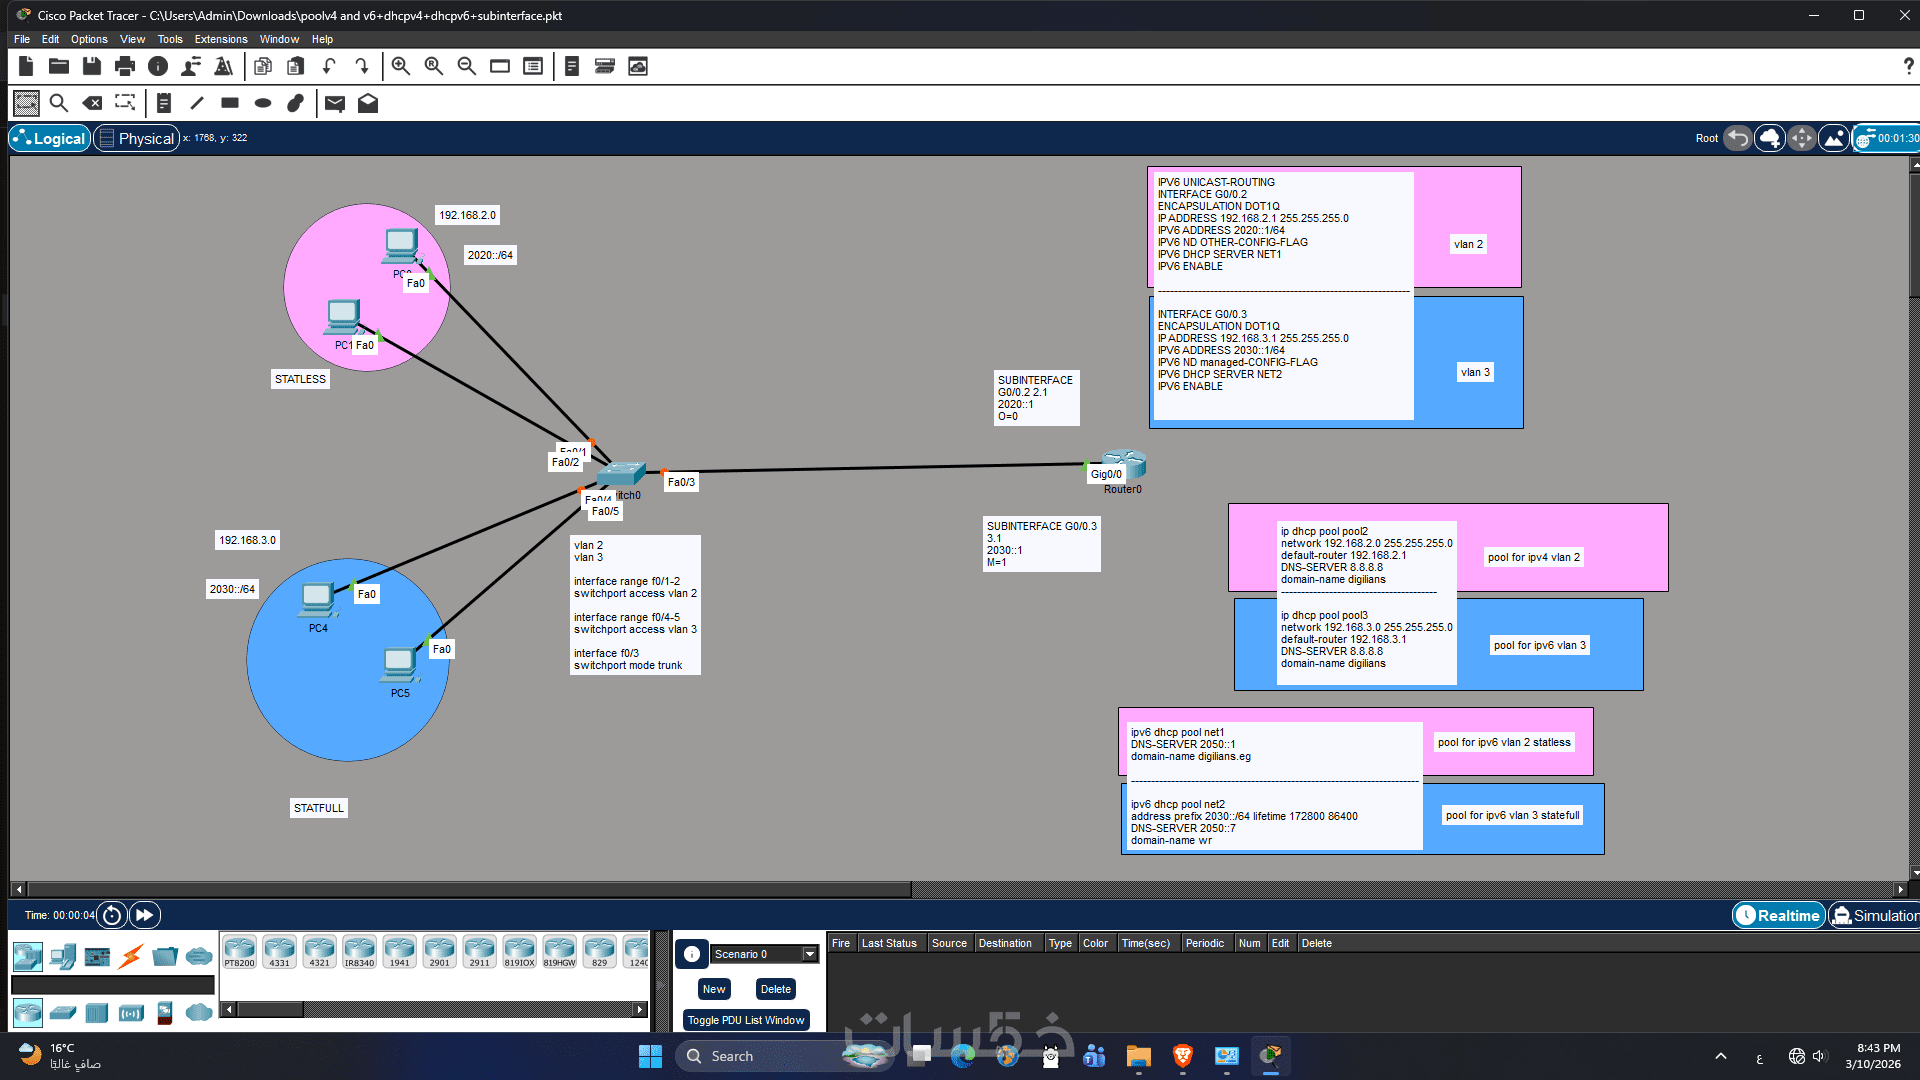The image size is (1920, 1080).
Task: Click the Delete tool icon
Action: point(92,103)
